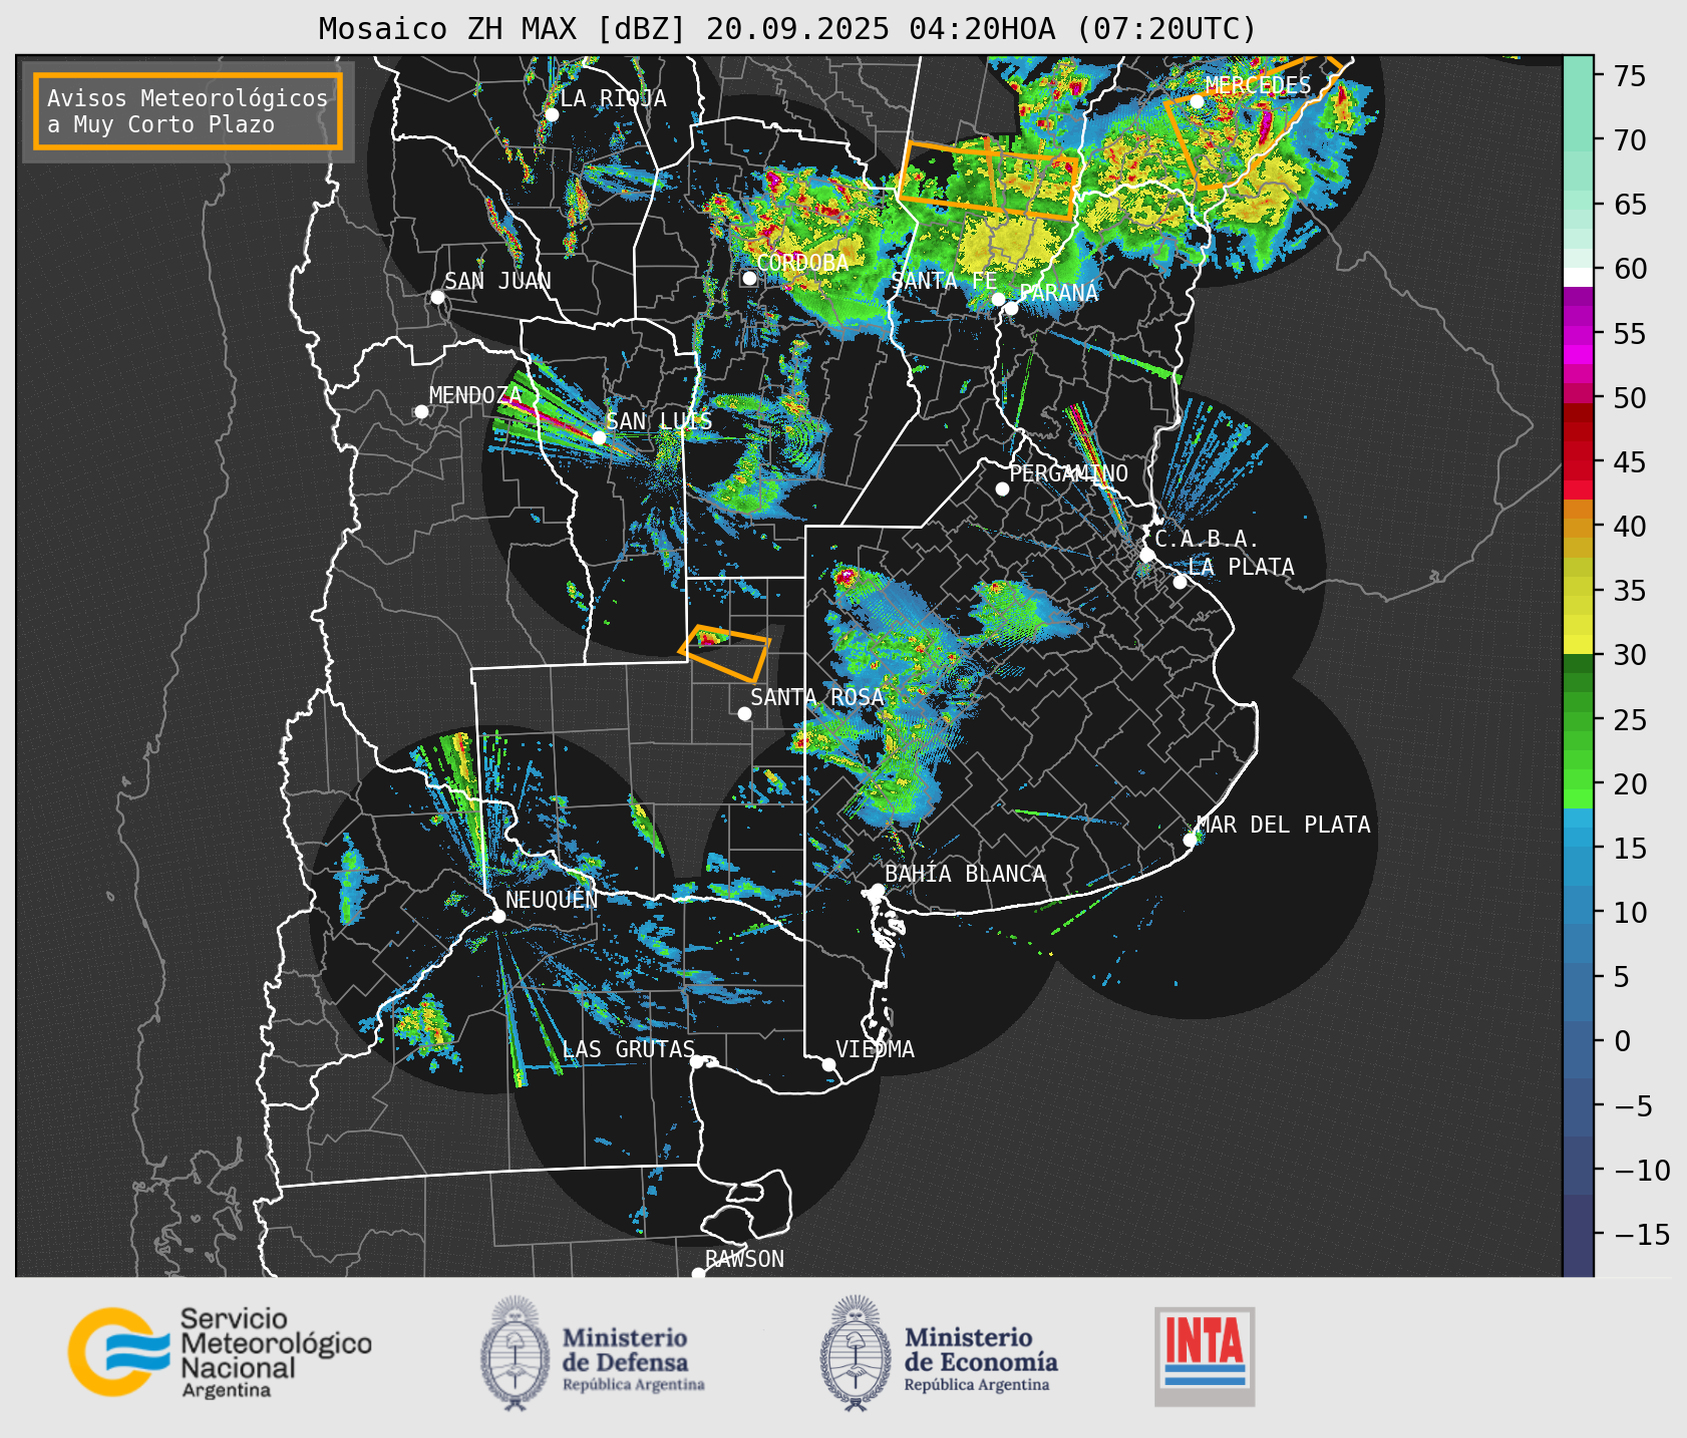Click the LAS GRUTAS city marker
Image resolution: width=1687 pixels, height=1438 pixels.
(697, 1061)
